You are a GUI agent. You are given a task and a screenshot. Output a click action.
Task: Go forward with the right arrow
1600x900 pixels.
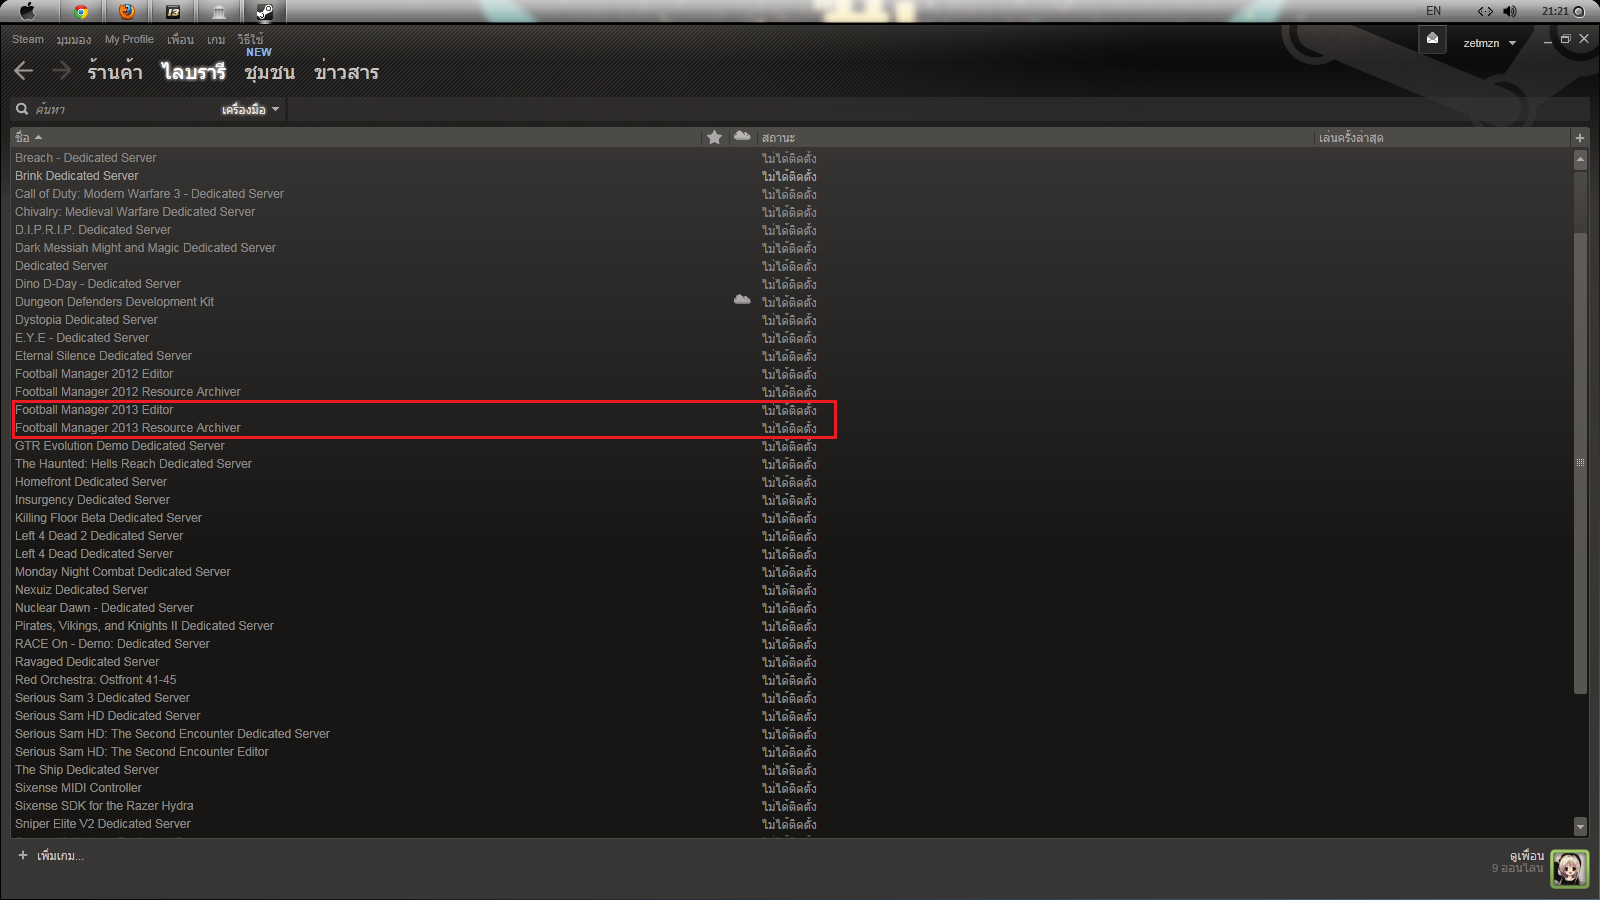coord(61,71)
